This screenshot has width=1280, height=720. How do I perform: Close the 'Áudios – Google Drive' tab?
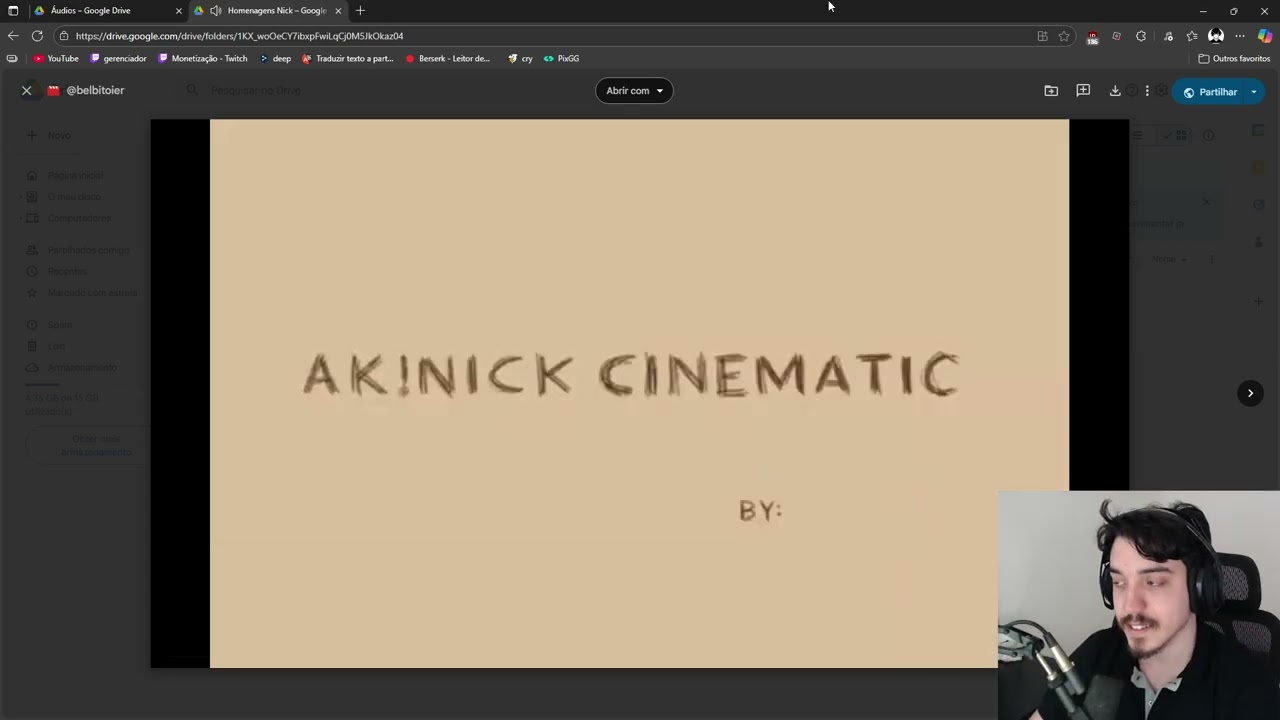[179, 11]
